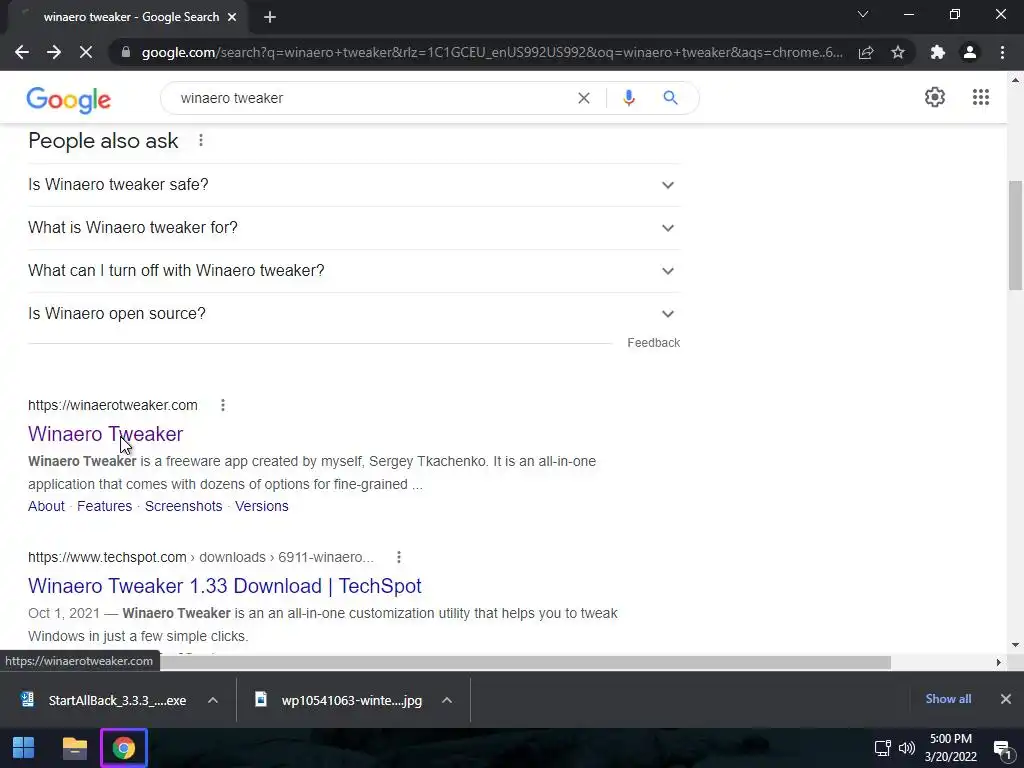Stop loading the page
Screen dimensions: 1024x768
[86, 52]
